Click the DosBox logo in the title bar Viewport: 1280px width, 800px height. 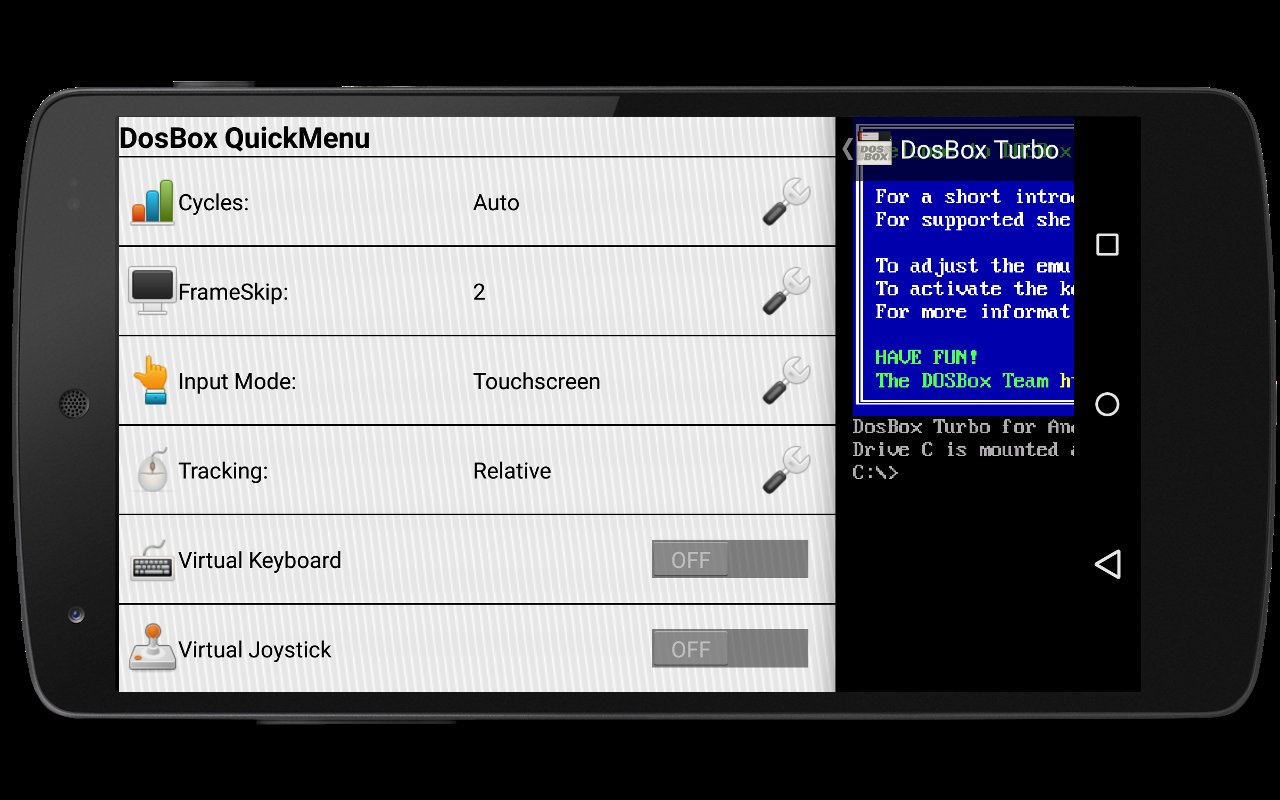(x=873, y=149)
